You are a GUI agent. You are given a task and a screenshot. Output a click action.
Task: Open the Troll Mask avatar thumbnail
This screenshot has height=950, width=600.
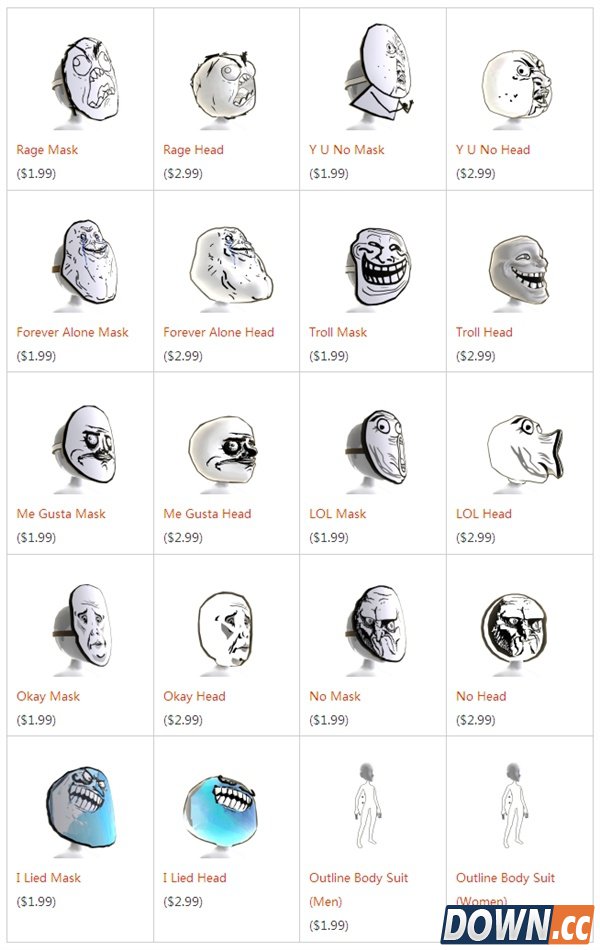coord(377,268)
